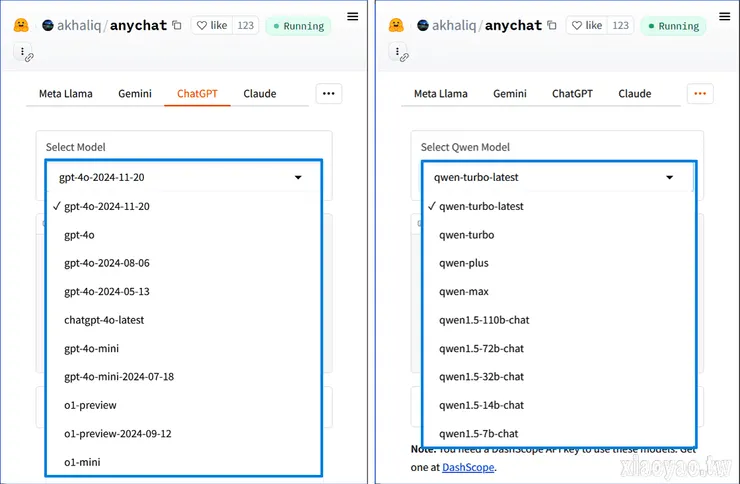Pick qwen1.5-110b-chat from the list
This screenshot has width=740, height=484.
[559, 320]
